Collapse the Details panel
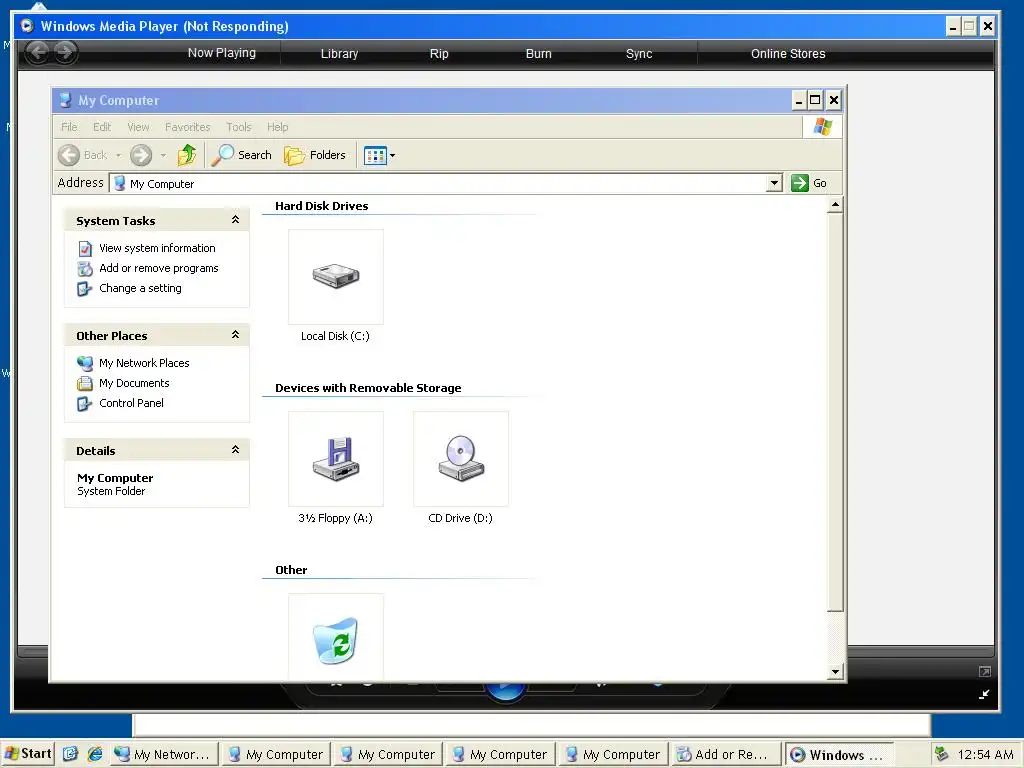The image size is (1024, 768). (x=236, y=449)
